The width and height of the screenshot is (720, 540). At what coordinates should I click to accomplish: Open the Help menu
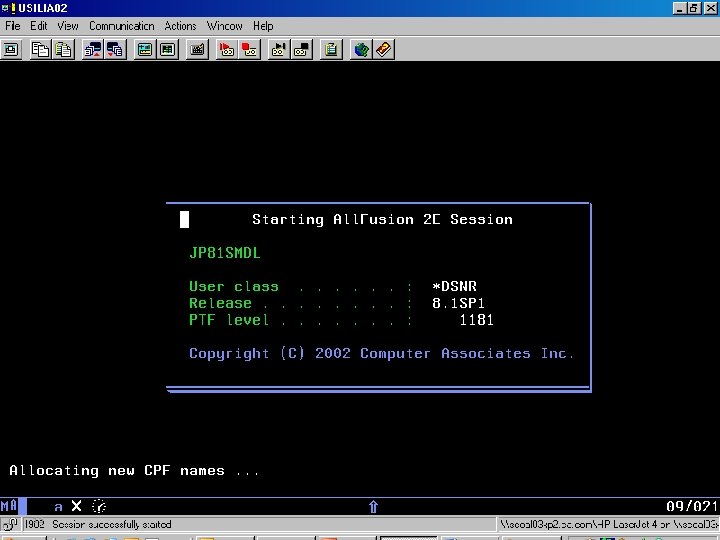click(263, 26)
